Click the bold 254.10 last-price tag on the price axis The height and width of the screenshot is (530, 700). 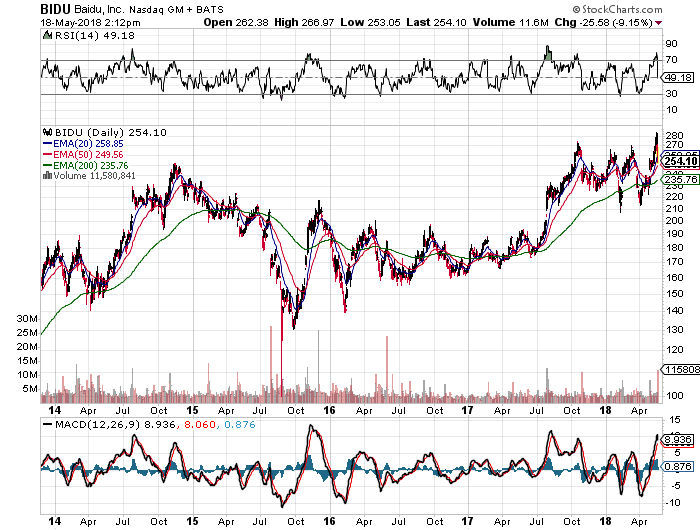(680, 161)
